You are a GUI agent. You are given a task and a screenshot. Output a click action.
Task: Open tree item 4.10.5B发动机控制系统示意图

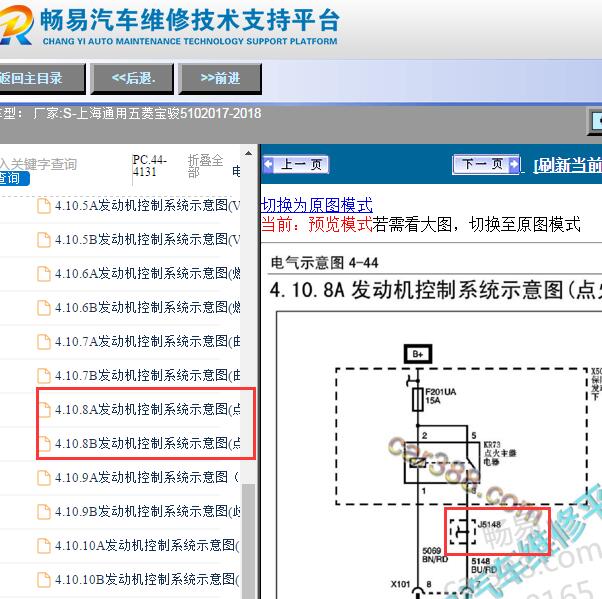tap(147, 240)
